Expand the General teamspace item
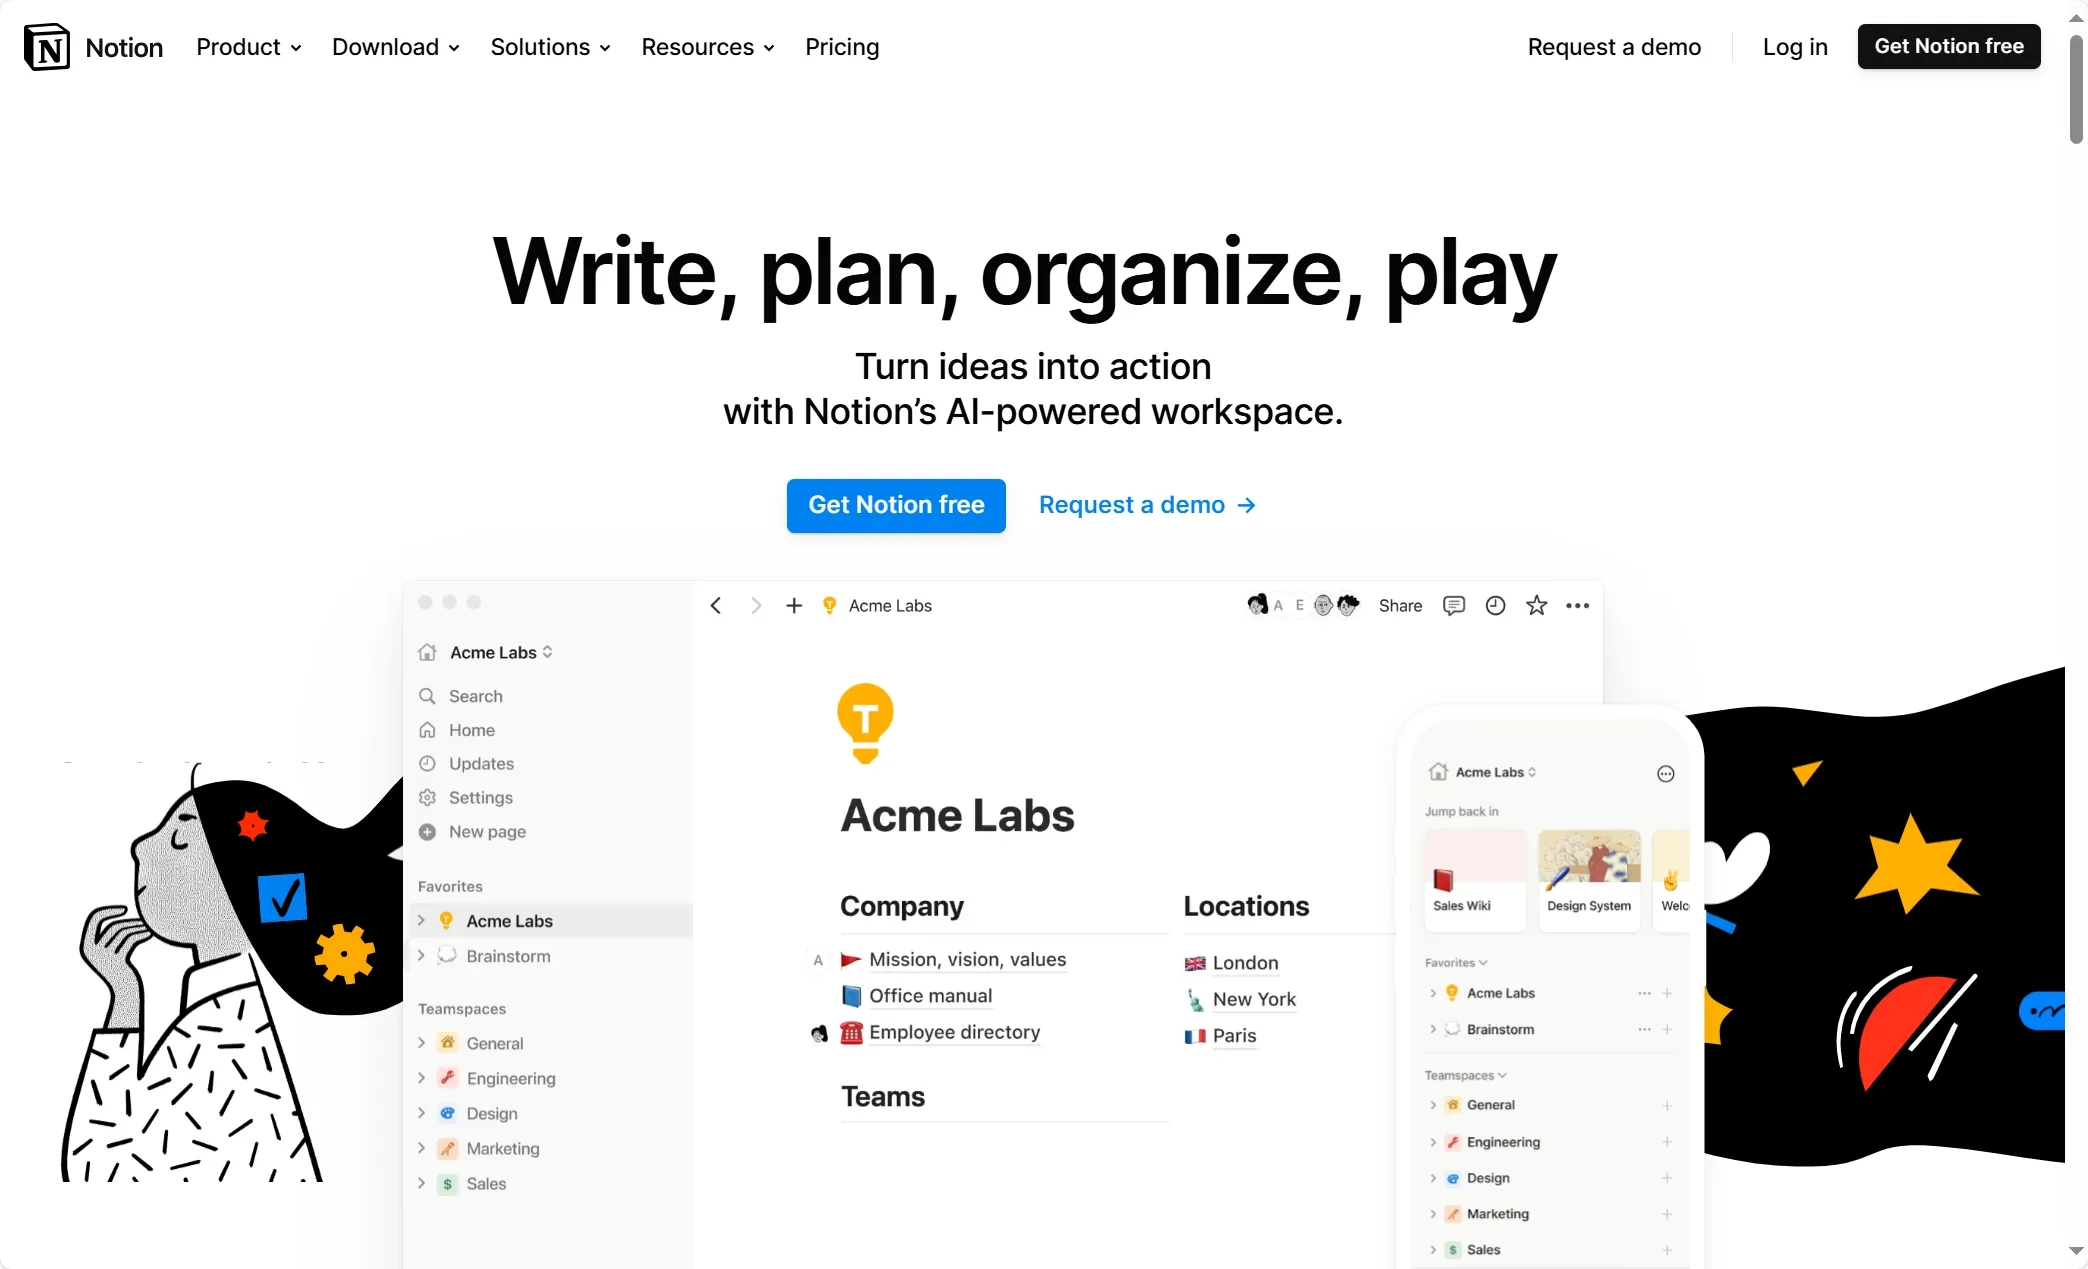2088x1269 pixels. [422, 1044]
